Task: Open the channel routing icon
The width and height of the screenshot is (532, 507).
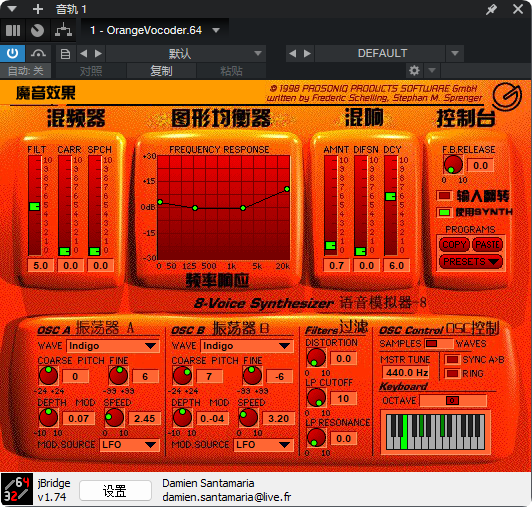Action: click(63, 31)
